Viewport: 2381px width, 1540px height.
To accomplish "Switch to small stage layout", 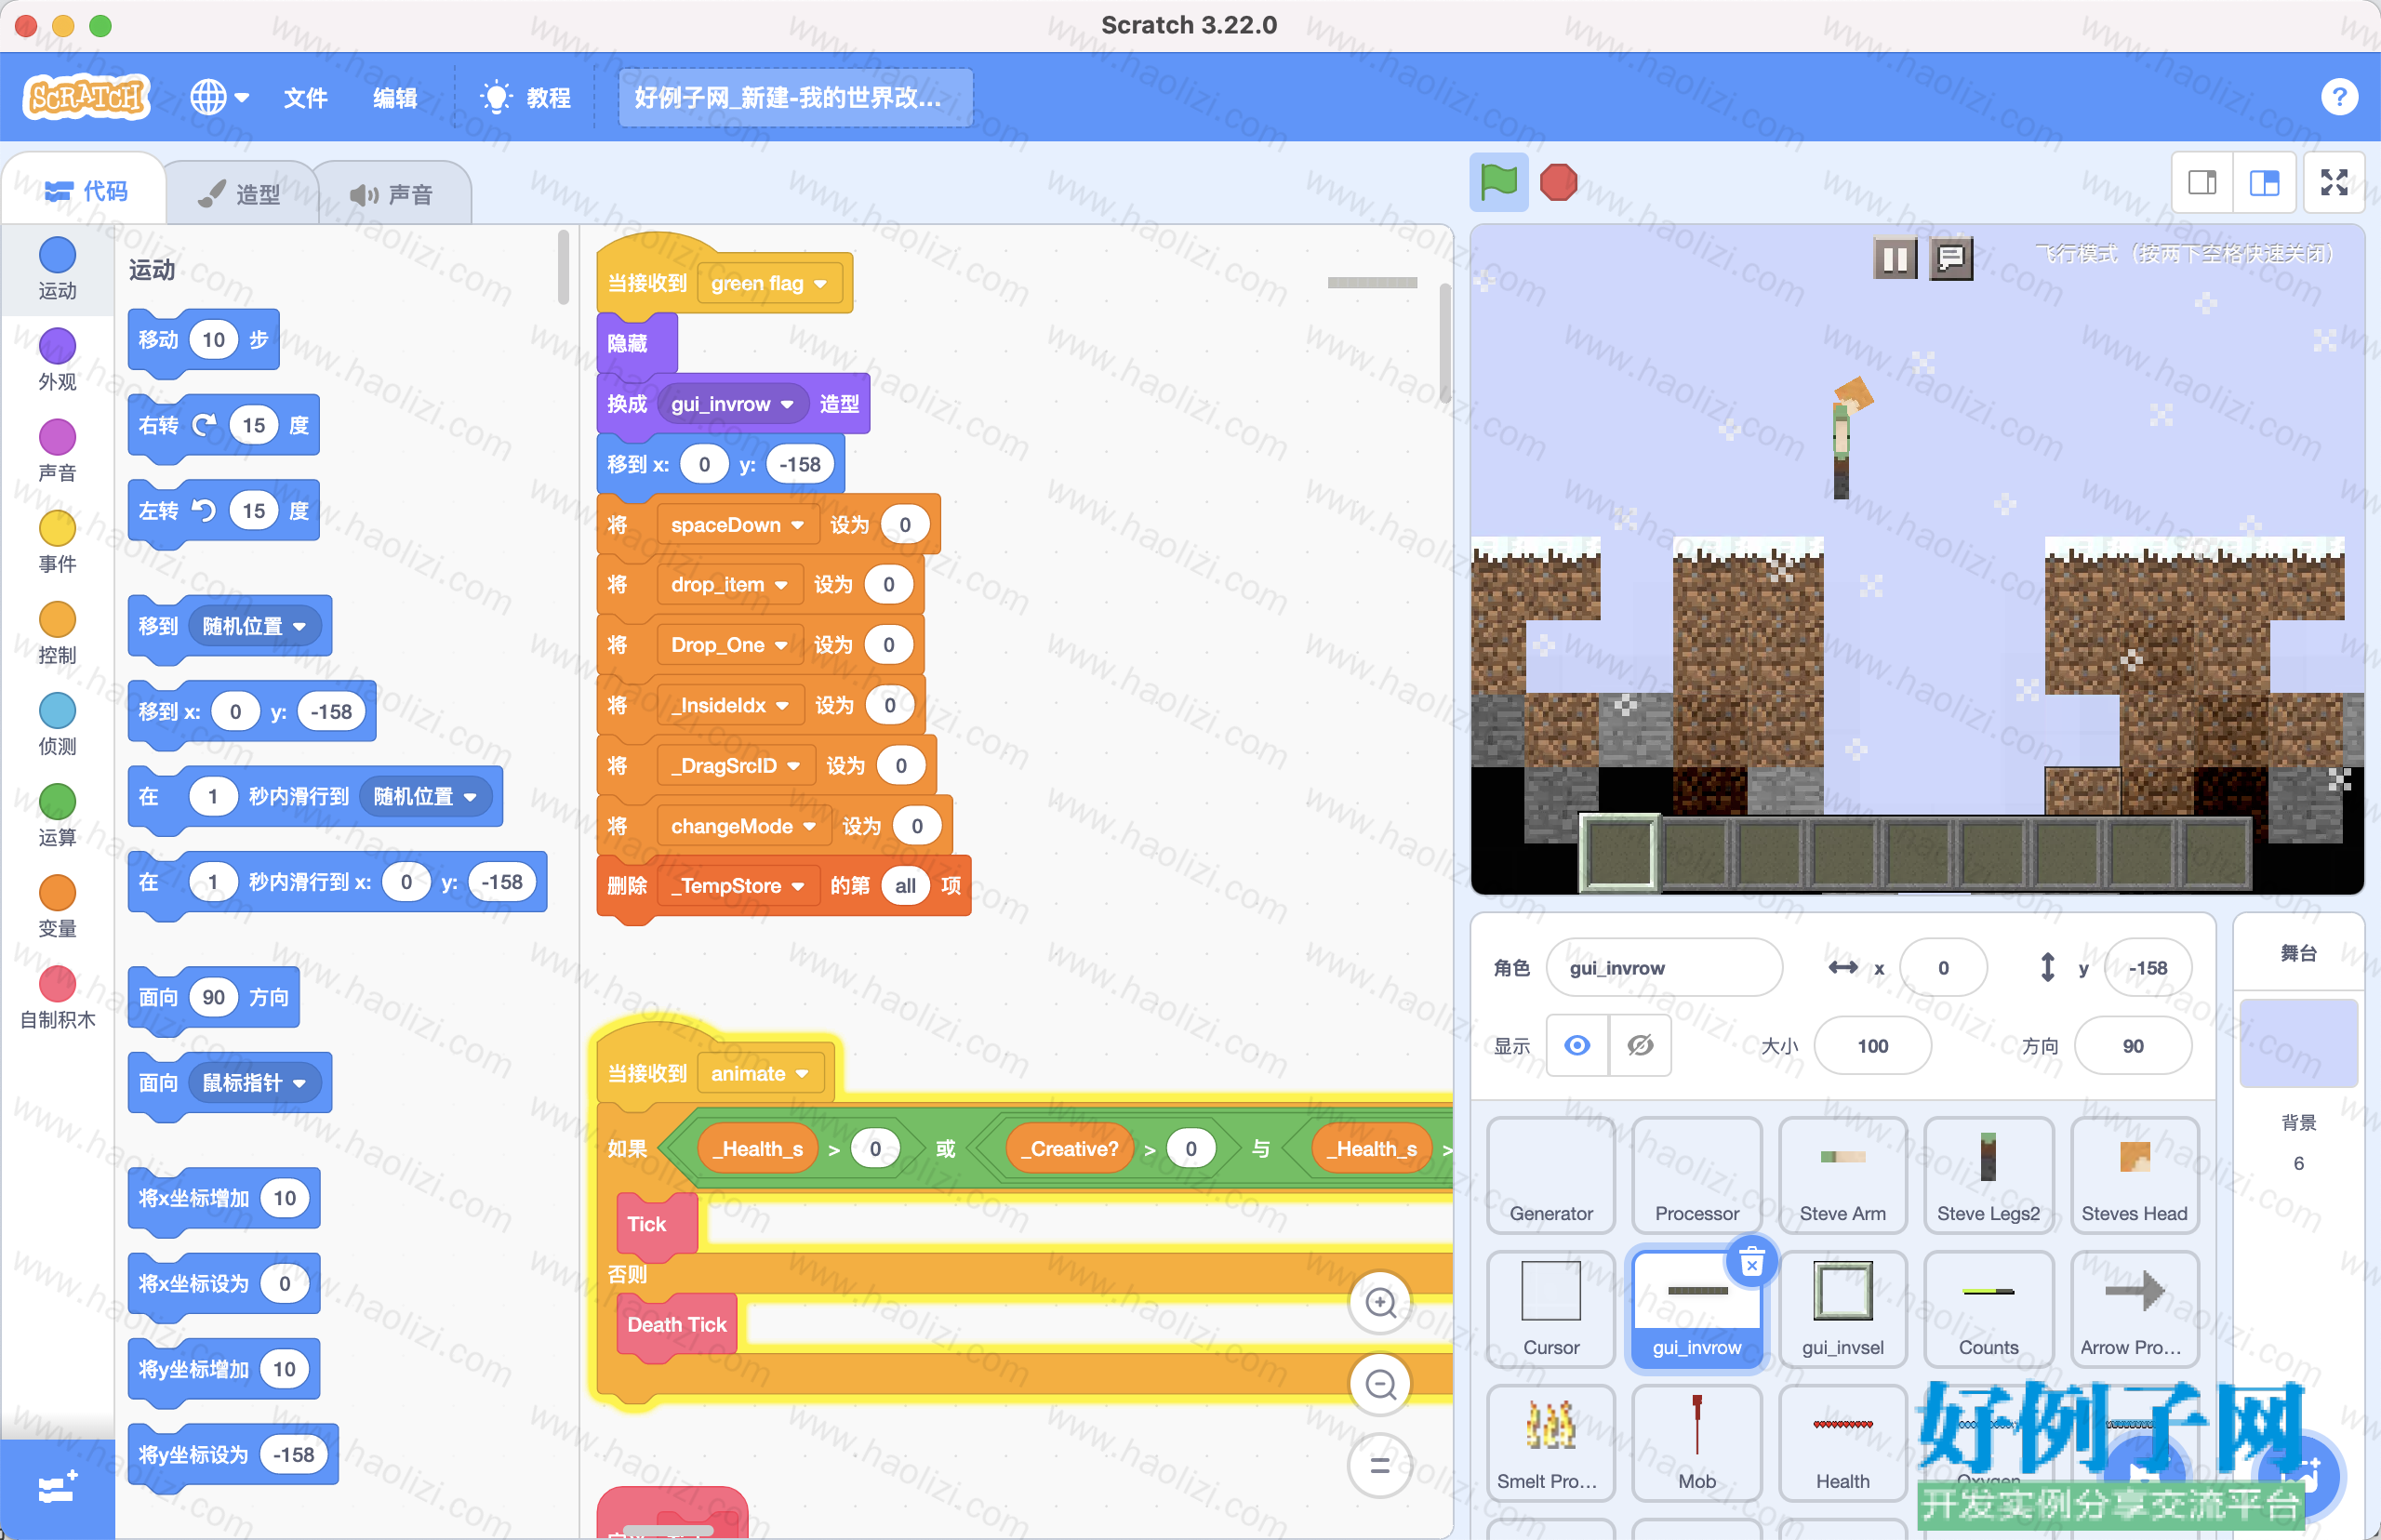I will [x=2202, y=182].
